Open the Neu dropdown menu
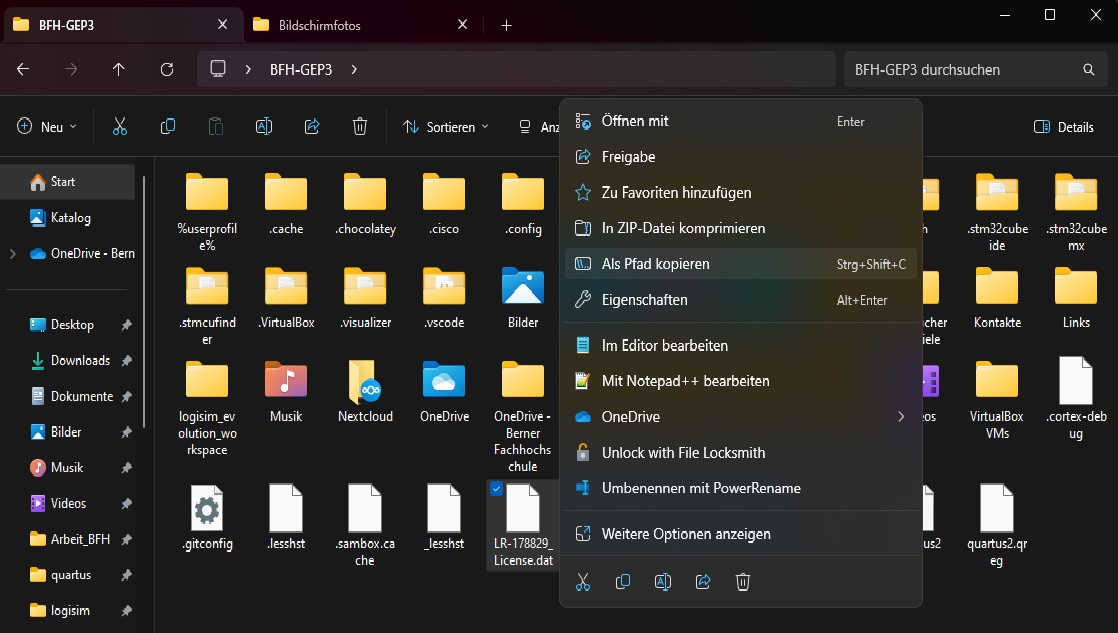1118x633 pixels. [x=46, y=127]
